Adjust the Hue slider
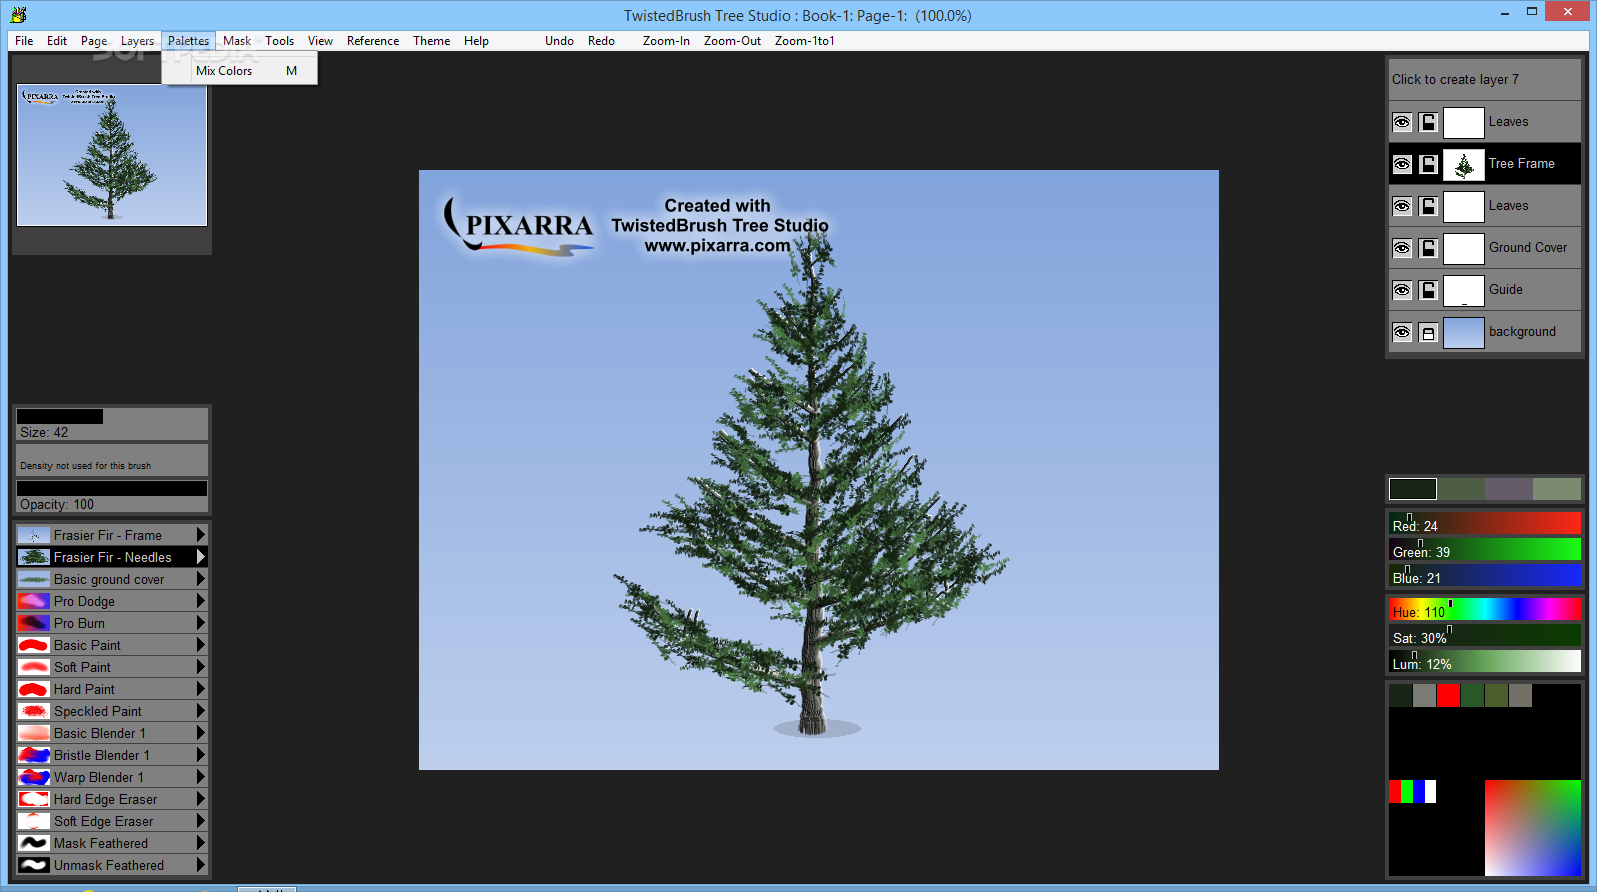Viewport: 1597px width, 892px height. click(x=1485, y=609)
